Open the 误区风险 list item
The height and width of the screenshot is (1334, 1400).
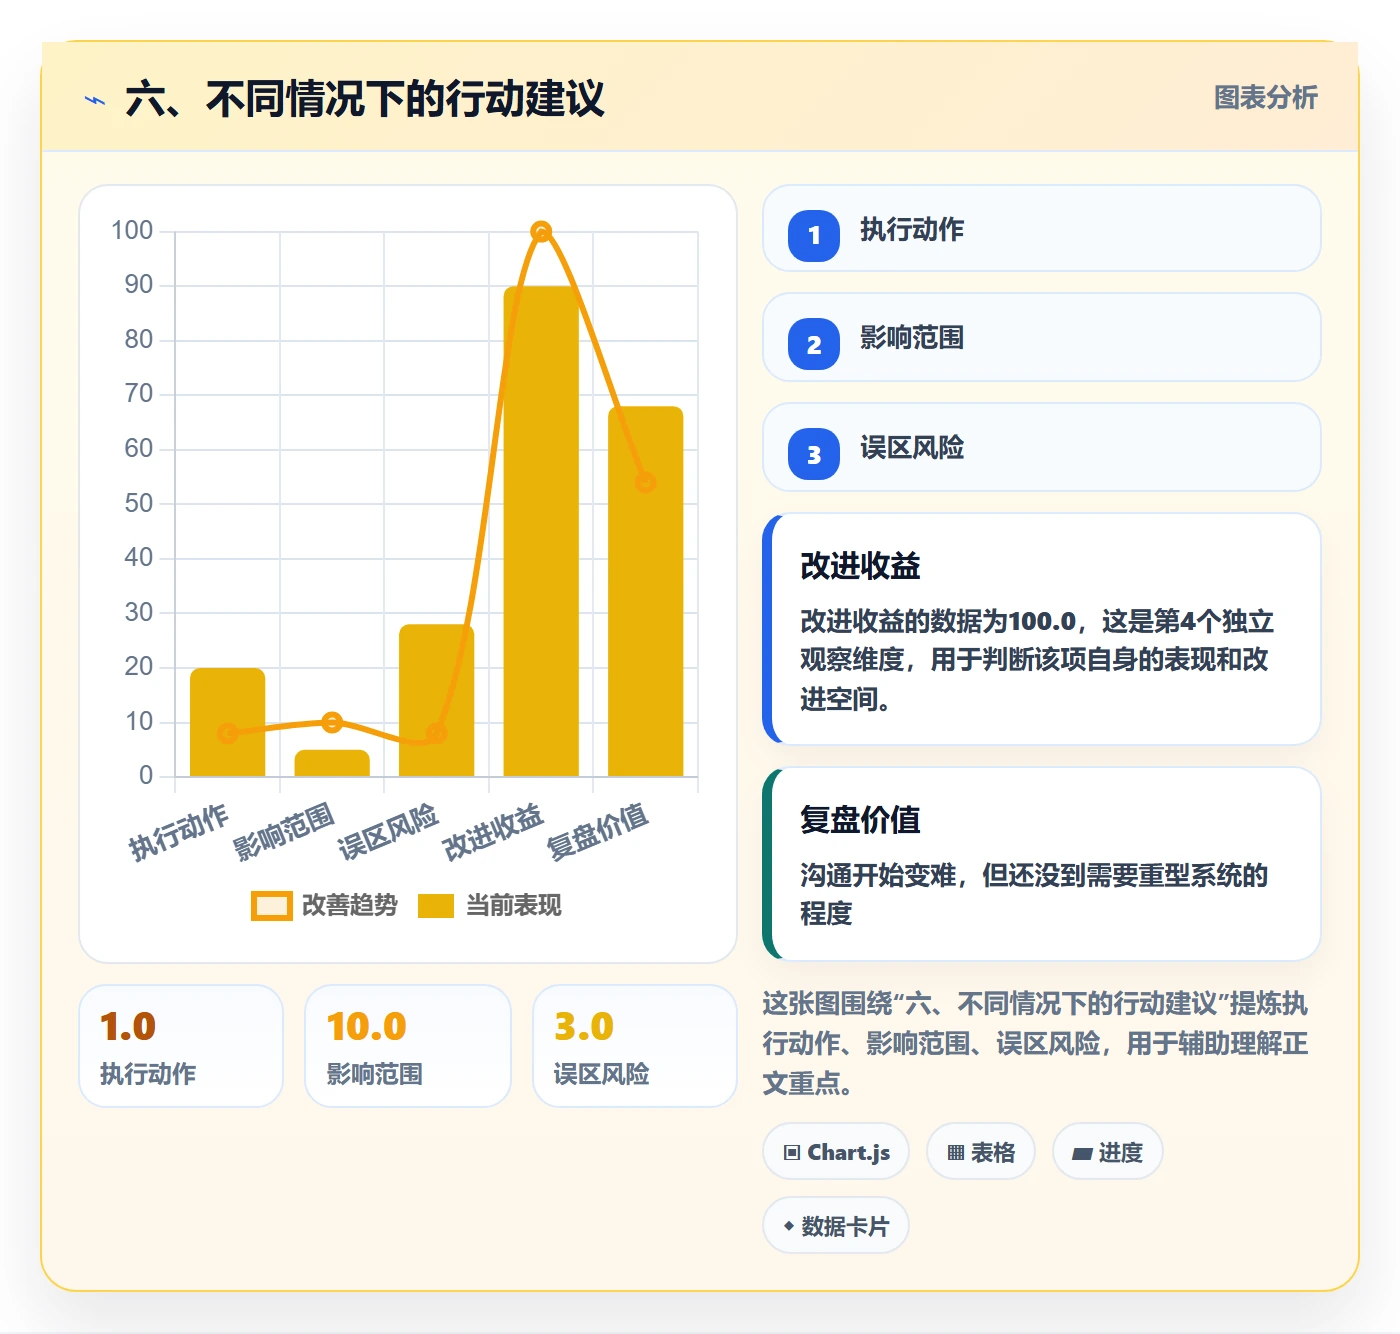(x=1042, y=447)
